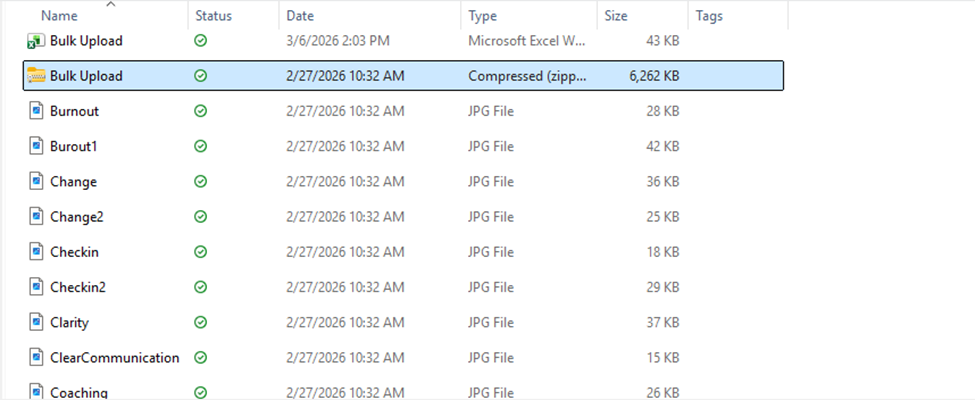Click the Change JPG file icon
Viewport: 975px width, 400px height.
36,182
